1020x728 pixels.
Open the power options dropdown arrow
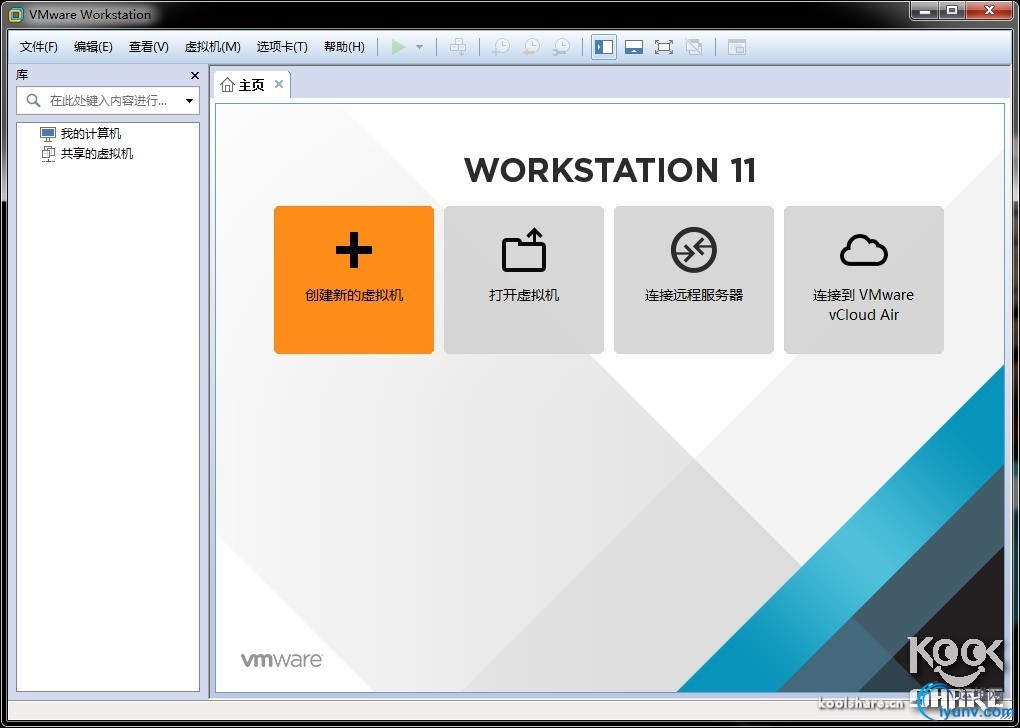tap(420, 47)
